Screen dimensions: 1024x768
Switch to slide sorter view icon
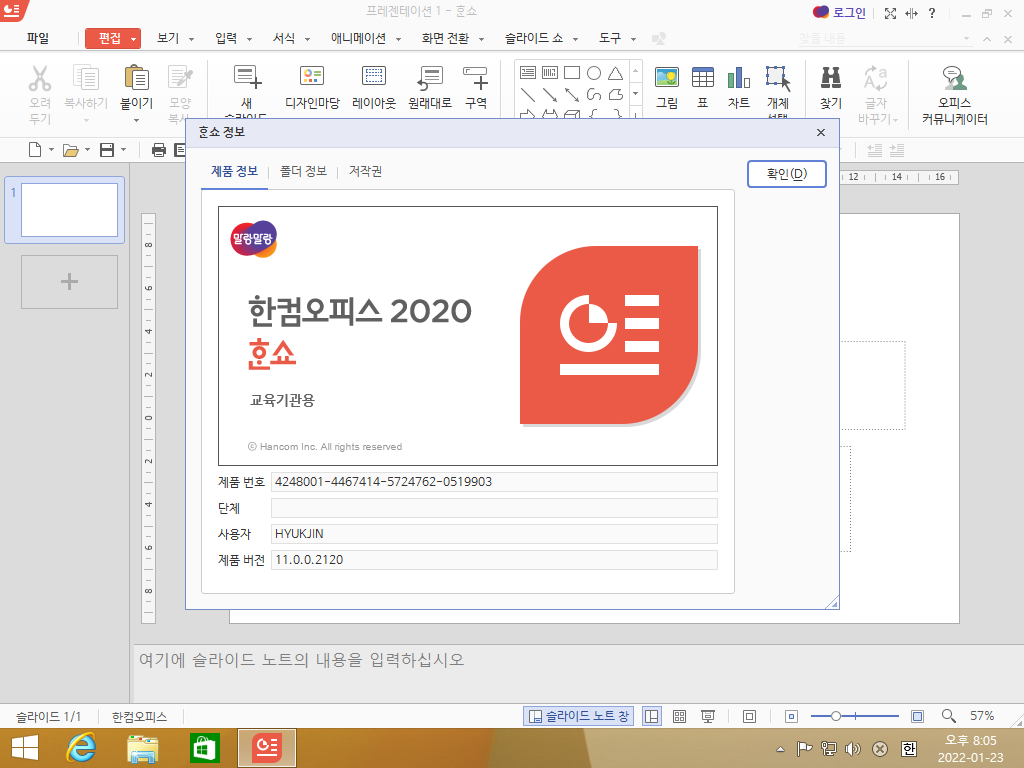(679, 716)
